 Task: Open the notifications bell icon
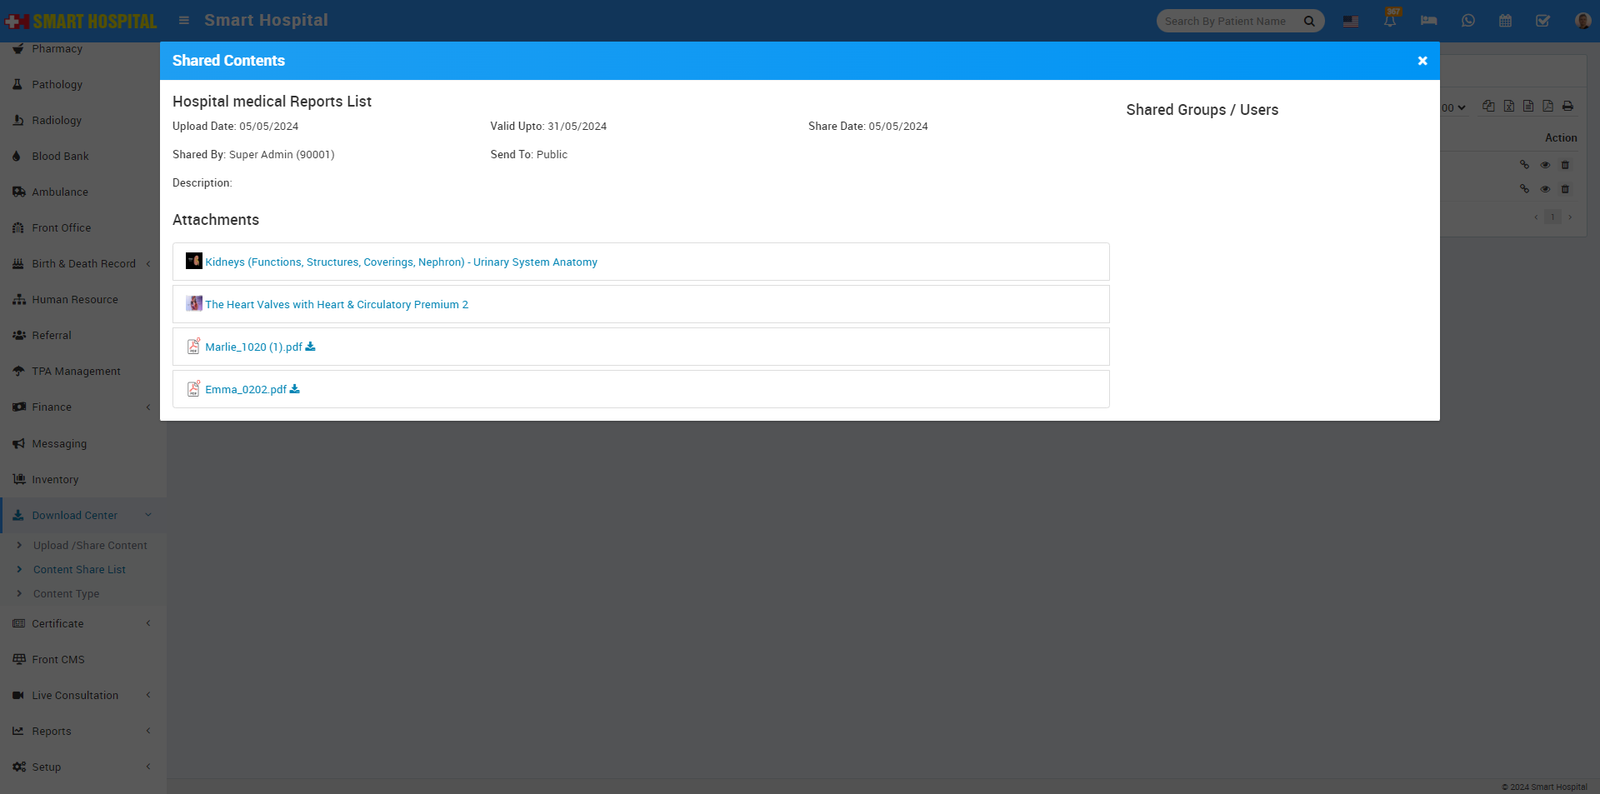click(1390, 21)
